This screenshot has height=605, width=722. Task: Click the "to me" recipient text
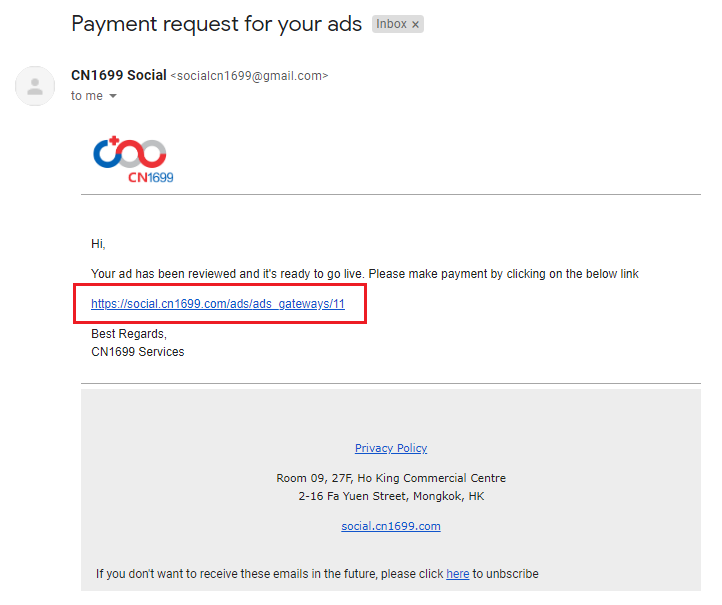pos(87,96)
